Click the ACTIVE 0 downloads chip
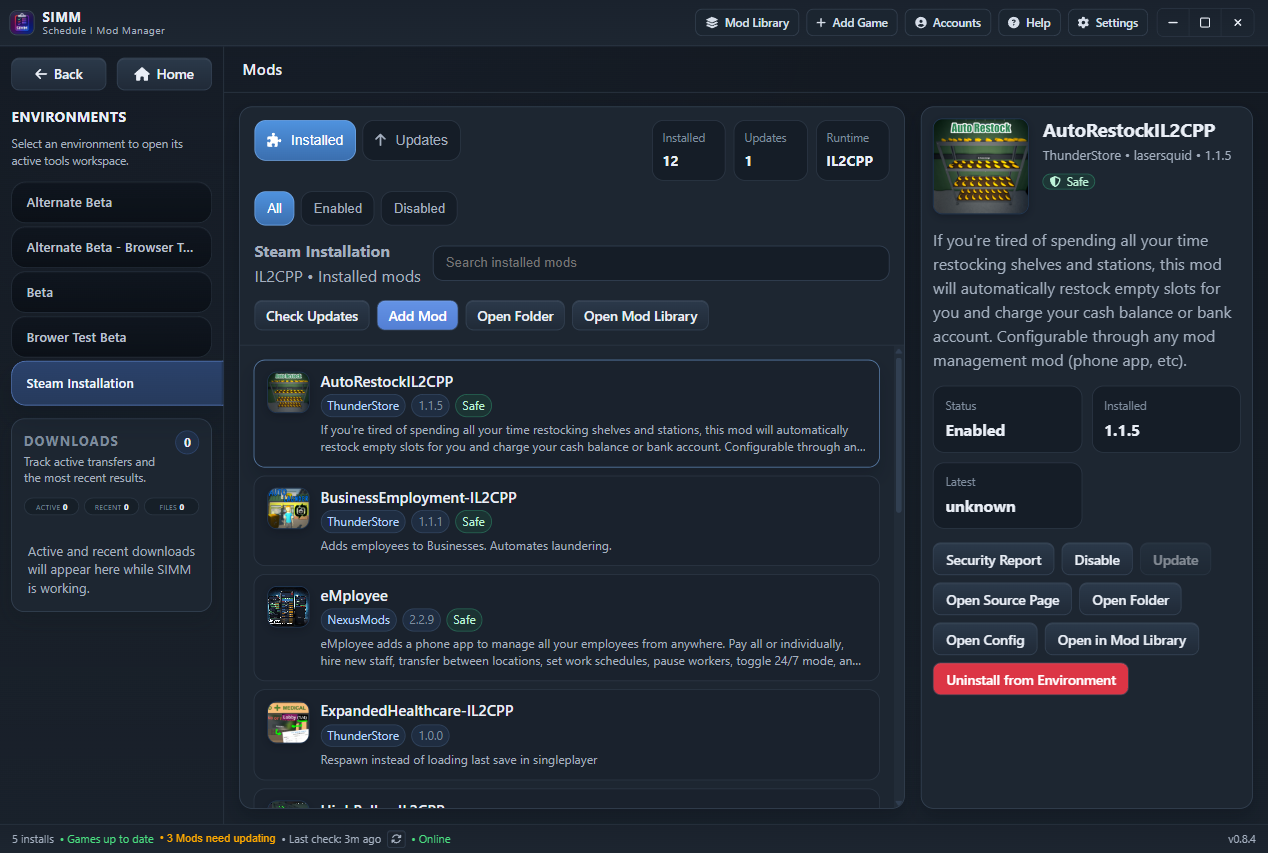The height and width of the screenshot is (853, 1268). (x=53, y=507)
